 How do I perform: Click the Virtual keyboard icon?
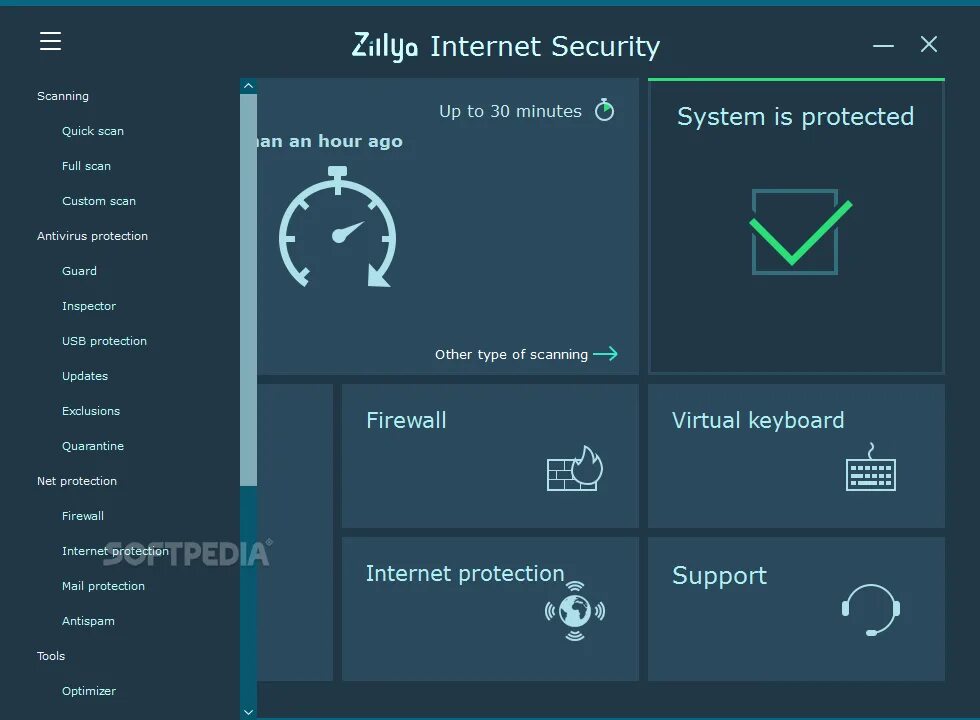click(870, 468)
